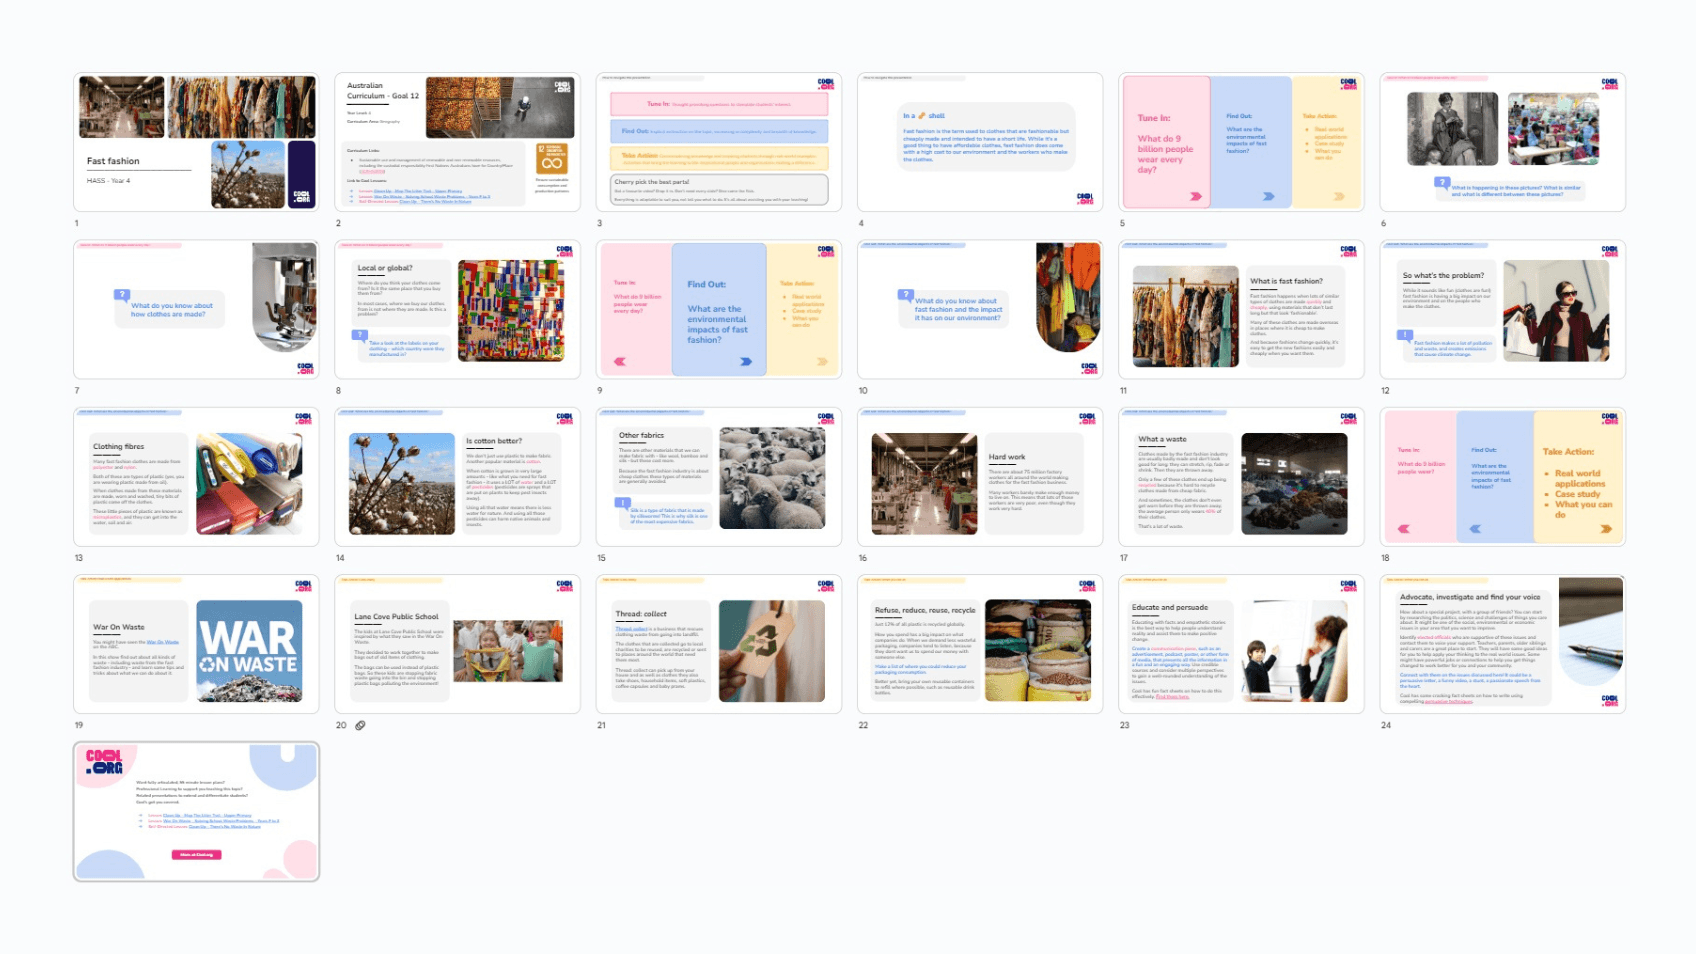This screenshot has width=1696, height=954.
Task: Click the yellow forward arrow on slide 18
Action: pyautogui.click(x=1606, y=529)
